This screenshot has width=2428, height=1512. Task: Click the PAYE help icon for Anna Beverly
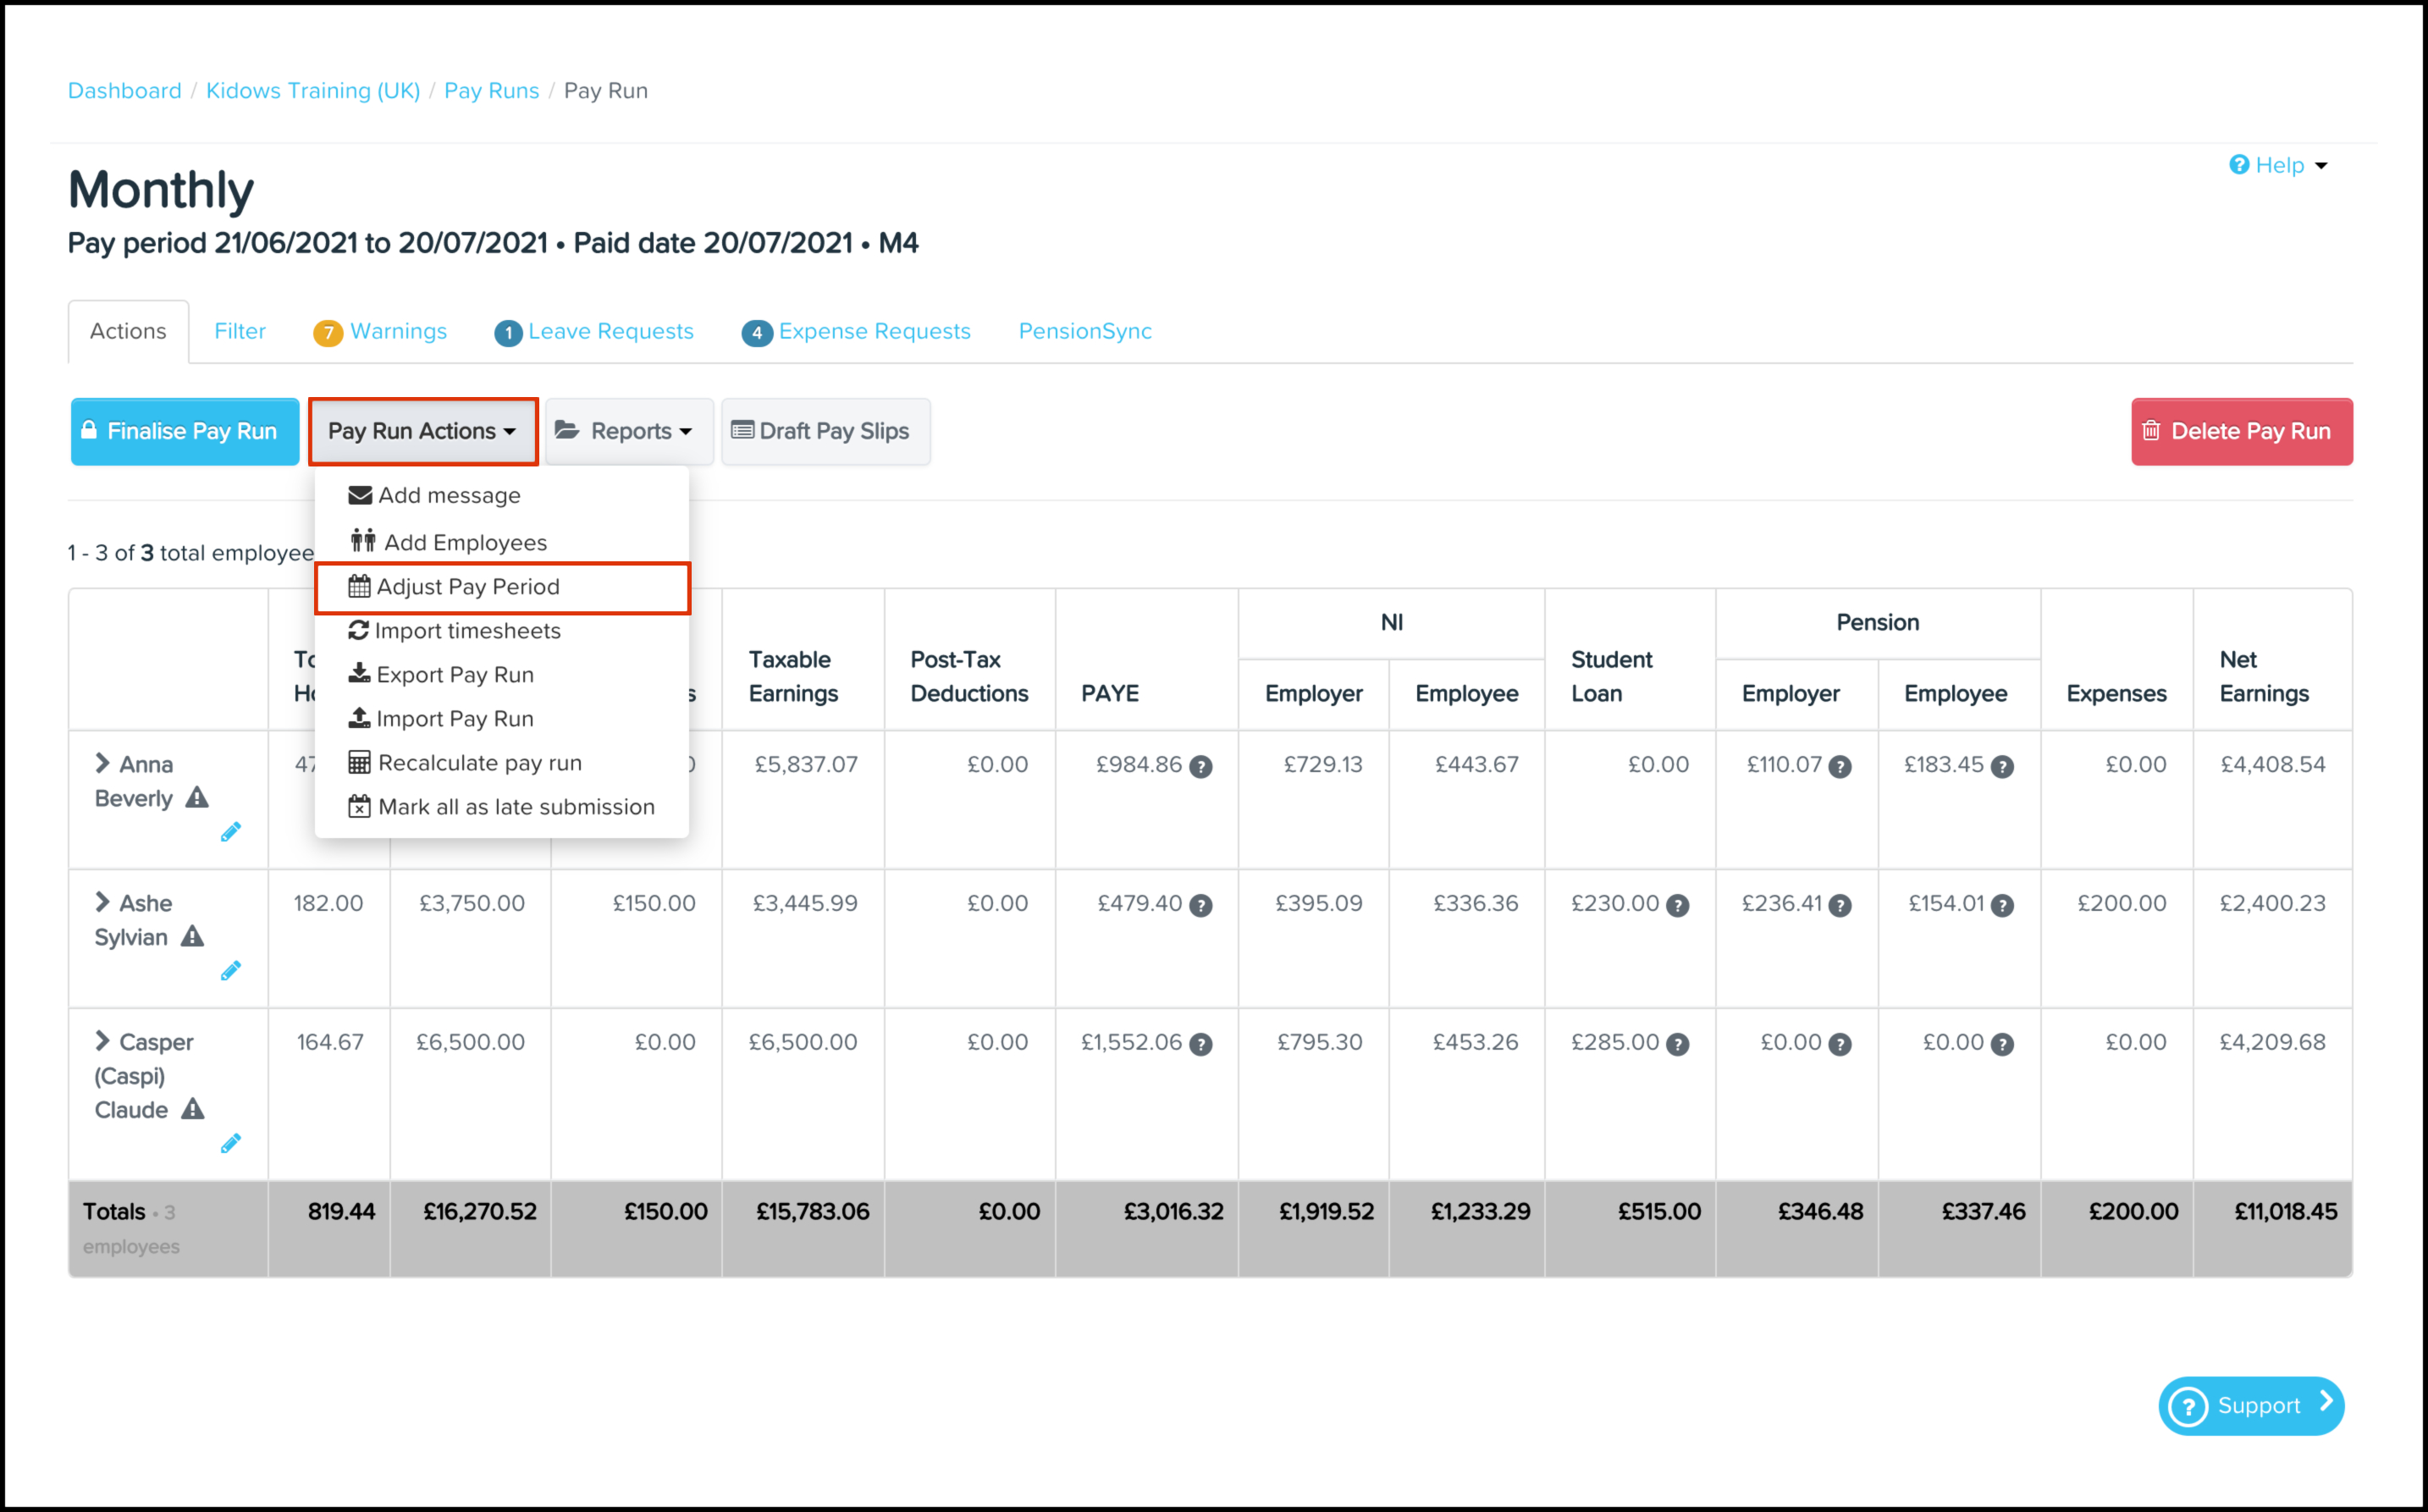(1201, 767)
